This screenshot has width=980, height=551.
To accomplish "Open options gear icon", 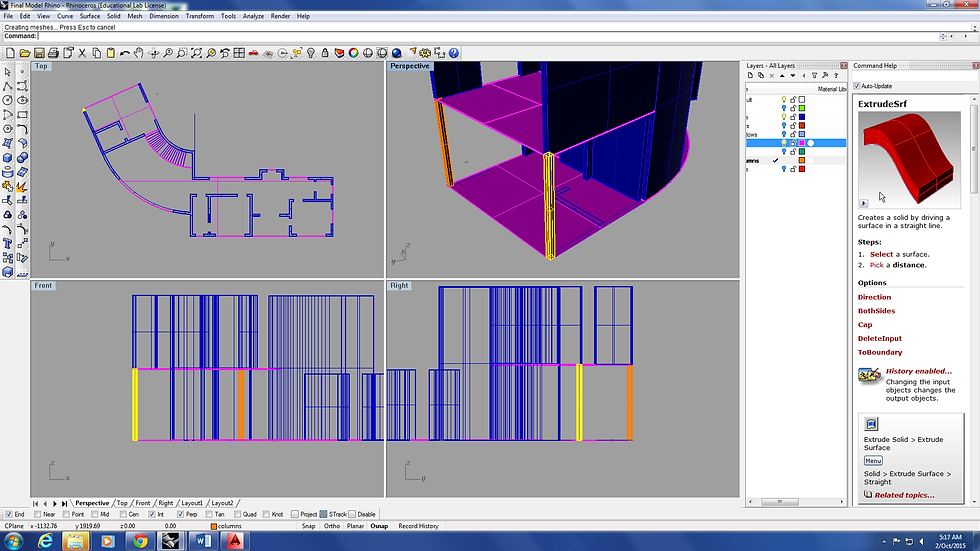I will (x=425, y=53).
